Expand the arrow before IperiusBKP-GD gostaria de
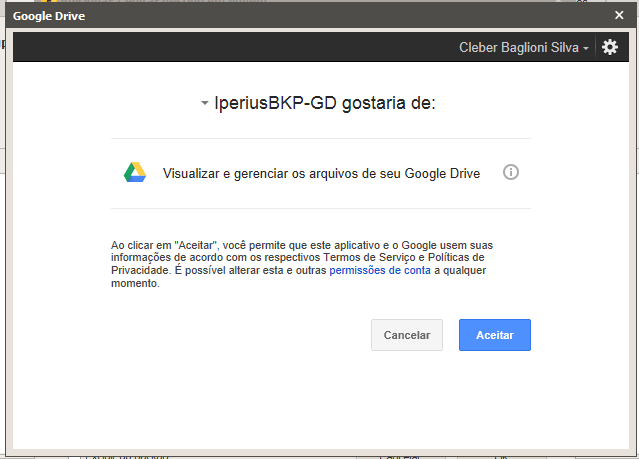639x459 pixels. point(205,103)
